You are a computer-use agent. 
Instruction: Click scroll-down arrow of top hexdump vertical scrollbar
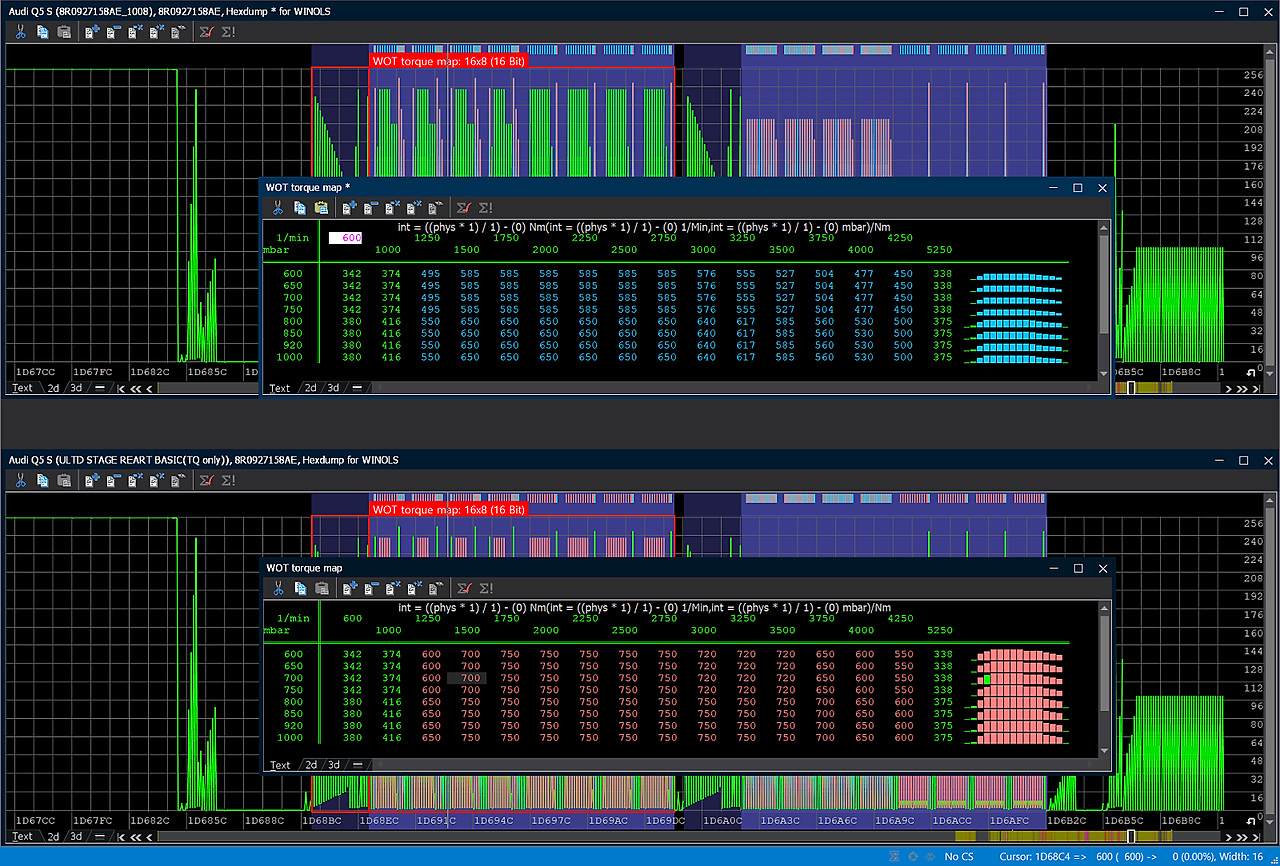1269,372
